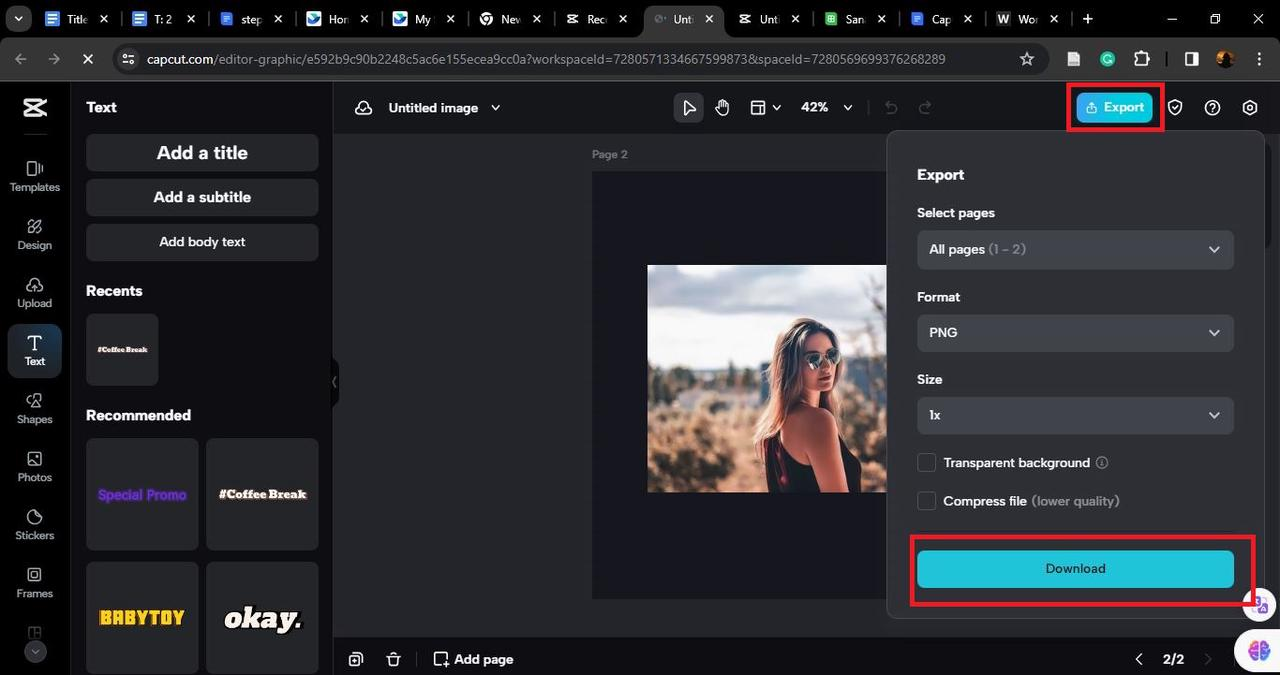
Task: Add a subtitle text
Action: (x=202, y=197)
